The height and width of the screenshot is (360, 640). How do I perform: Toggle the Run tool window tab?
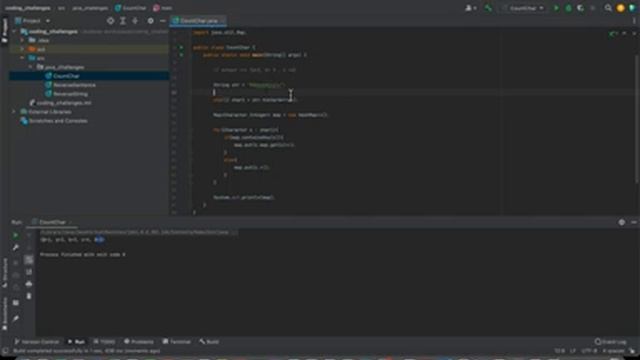click(76, 341)
